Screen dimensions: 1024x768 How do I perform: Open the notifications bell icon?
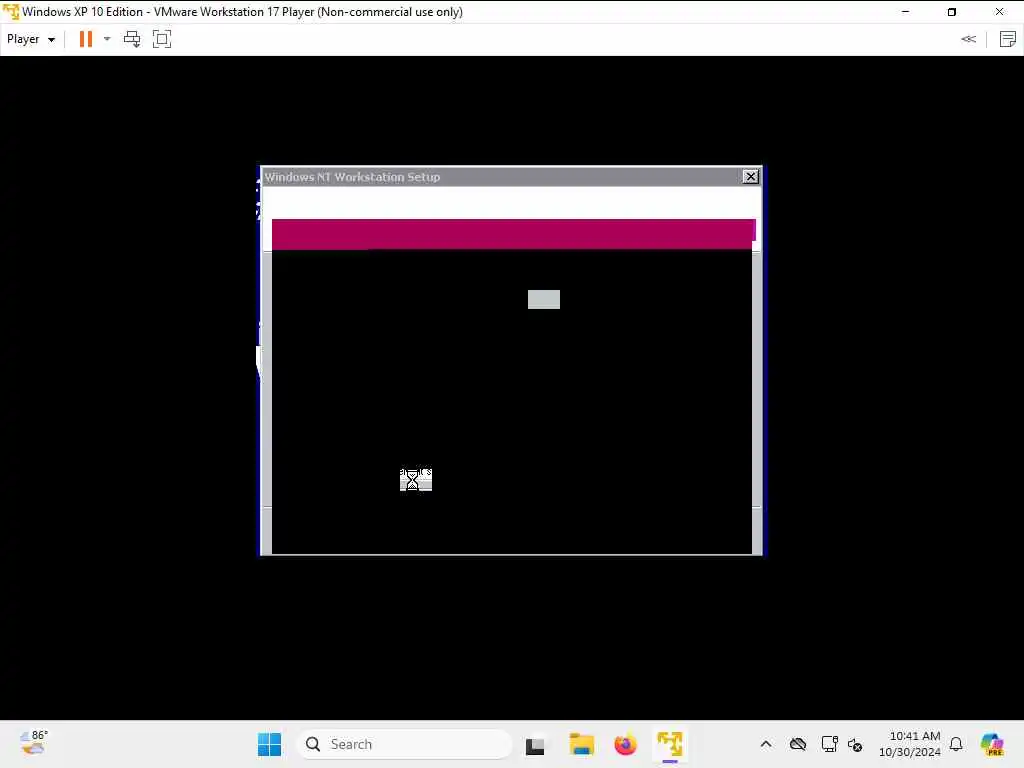pos(956,744)
